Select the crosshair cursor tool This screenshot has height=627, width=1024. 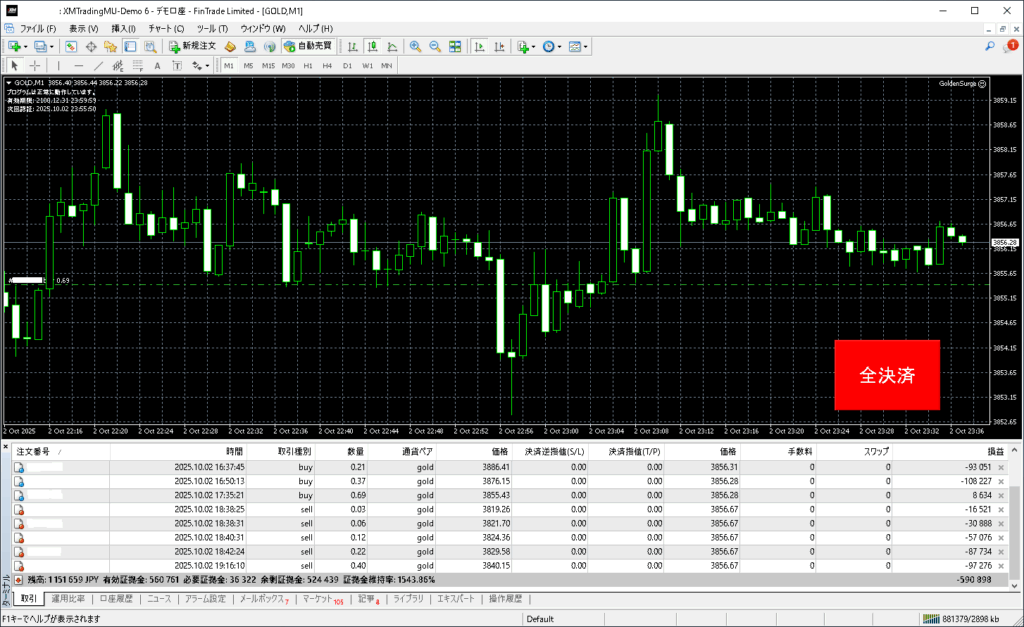pyautogui.click(x=35, y=66)
